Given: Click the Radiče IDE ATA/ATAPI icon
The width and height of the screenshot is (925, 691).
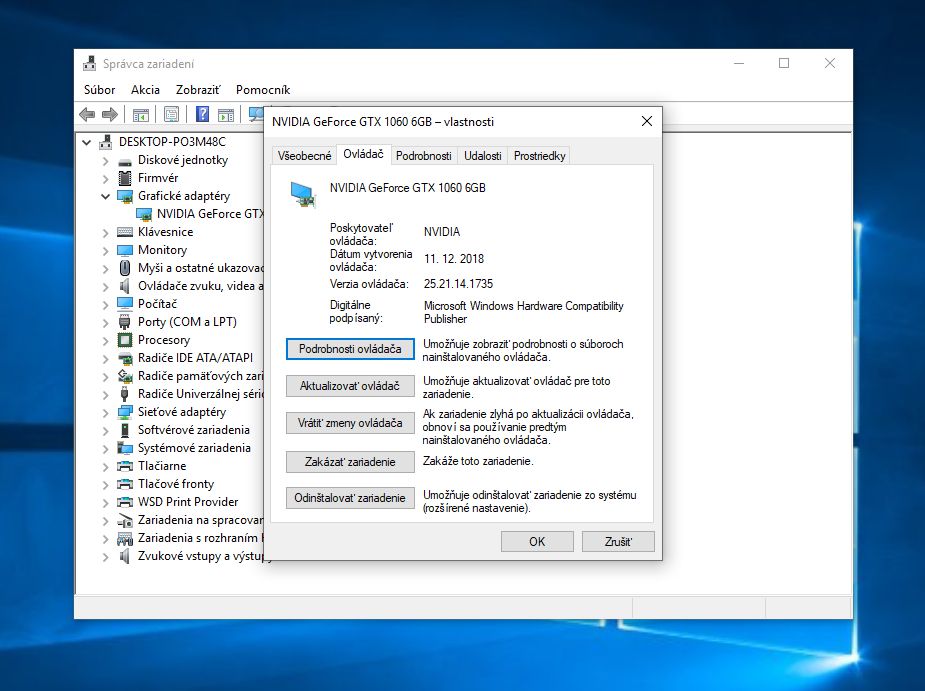Looking at the screenshot, I should pos(124,358).
